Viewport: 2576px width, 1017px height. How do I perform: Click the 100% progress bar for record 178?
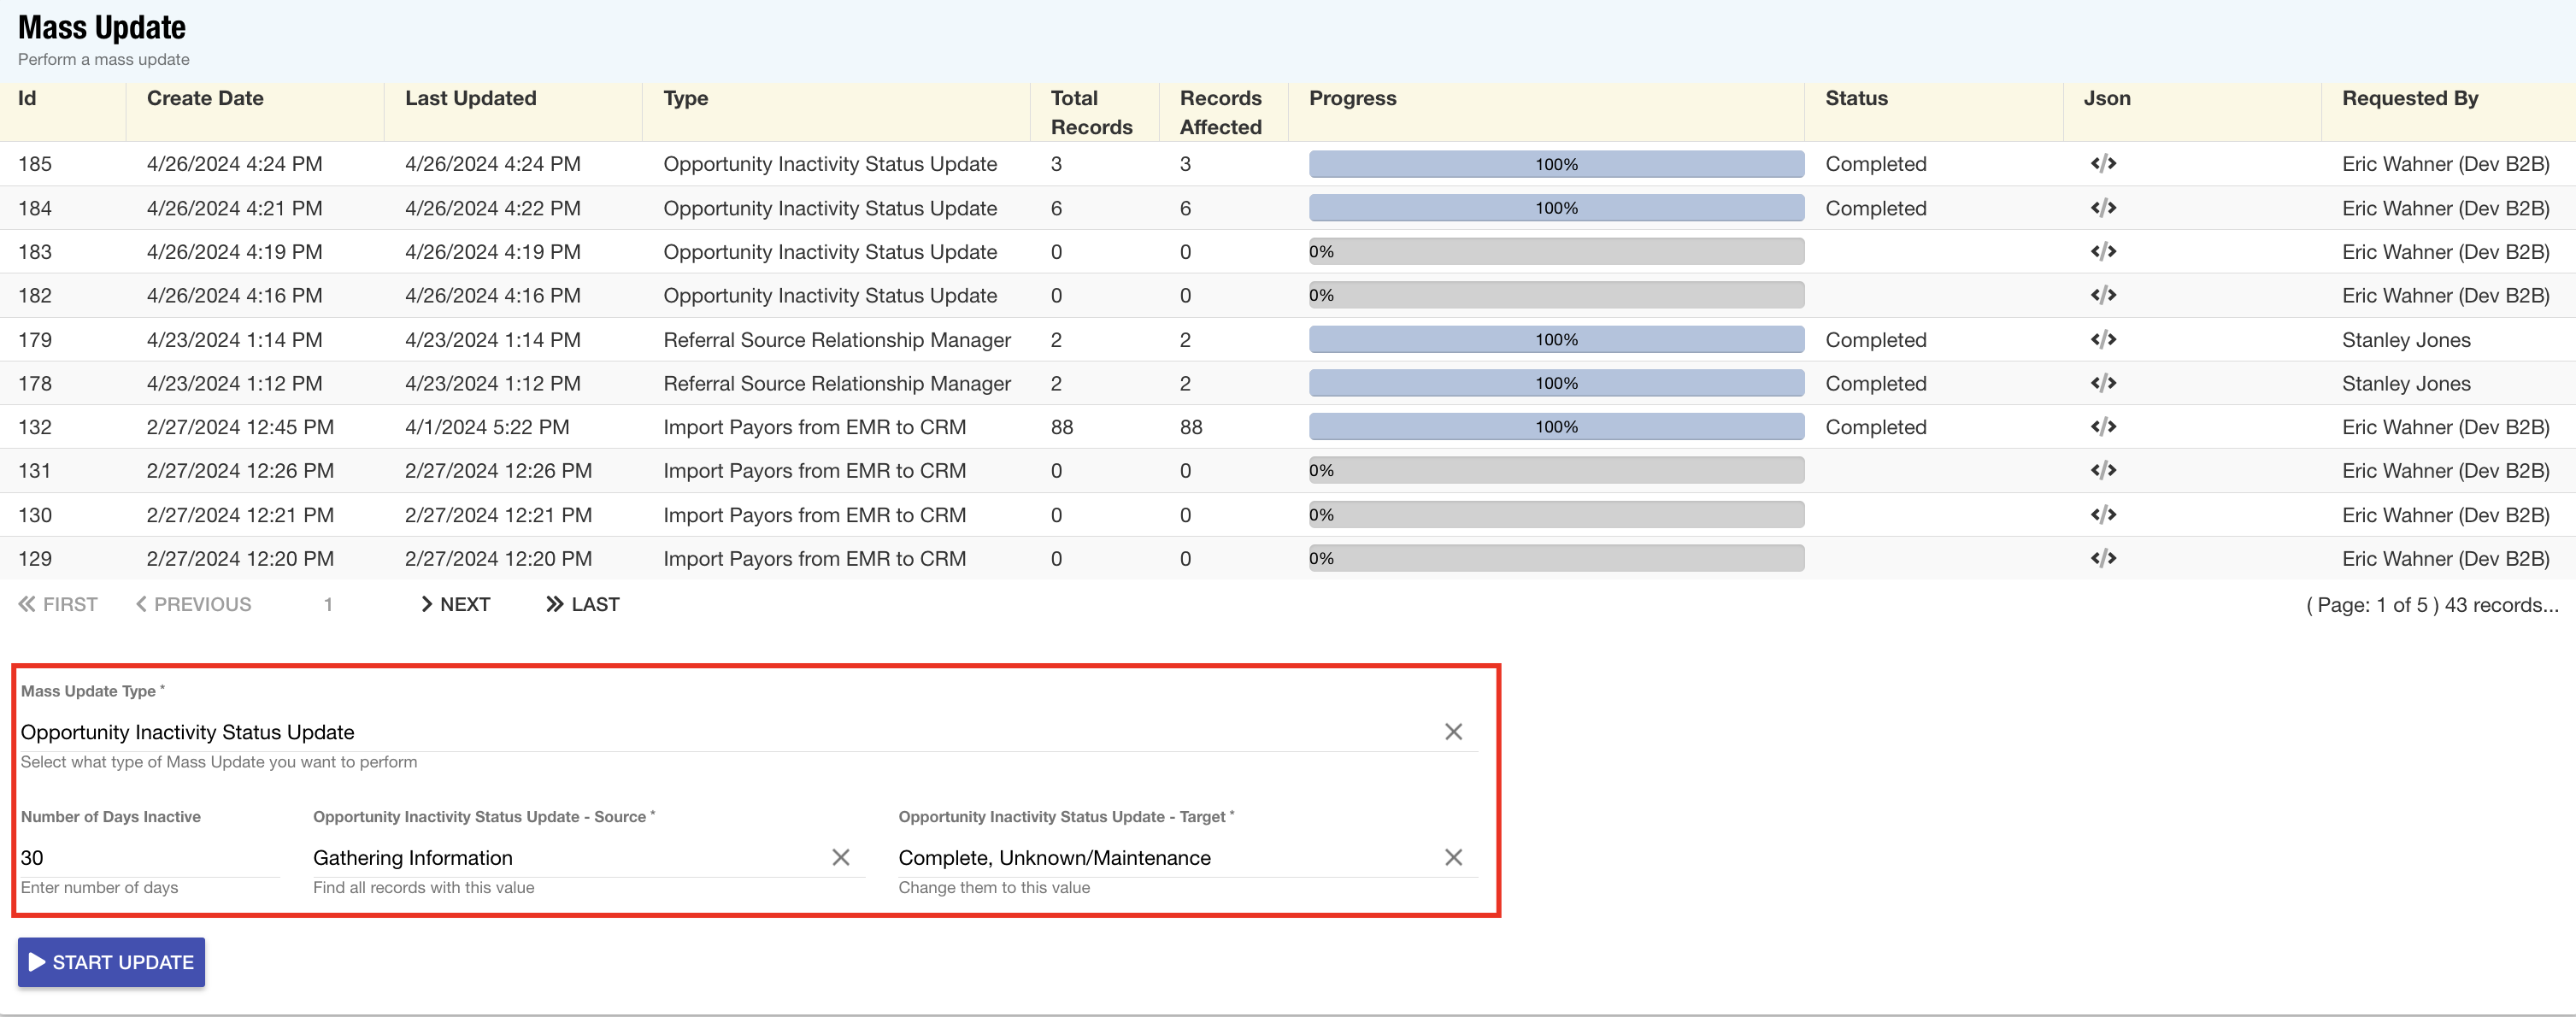tap(1555, 384)
